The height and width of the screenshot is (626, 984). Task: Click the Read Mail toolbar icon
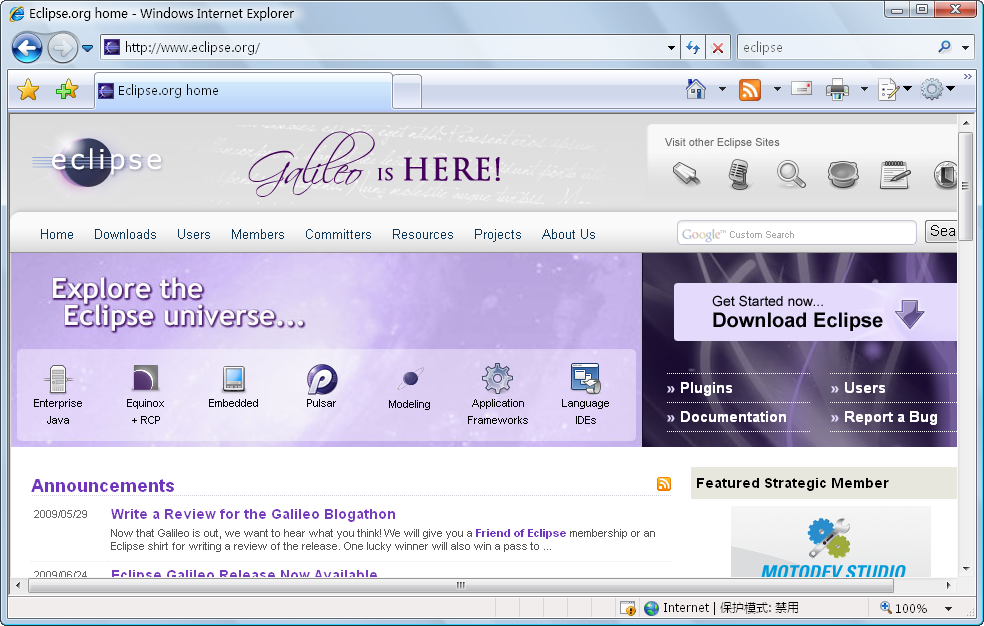(801, 89)
